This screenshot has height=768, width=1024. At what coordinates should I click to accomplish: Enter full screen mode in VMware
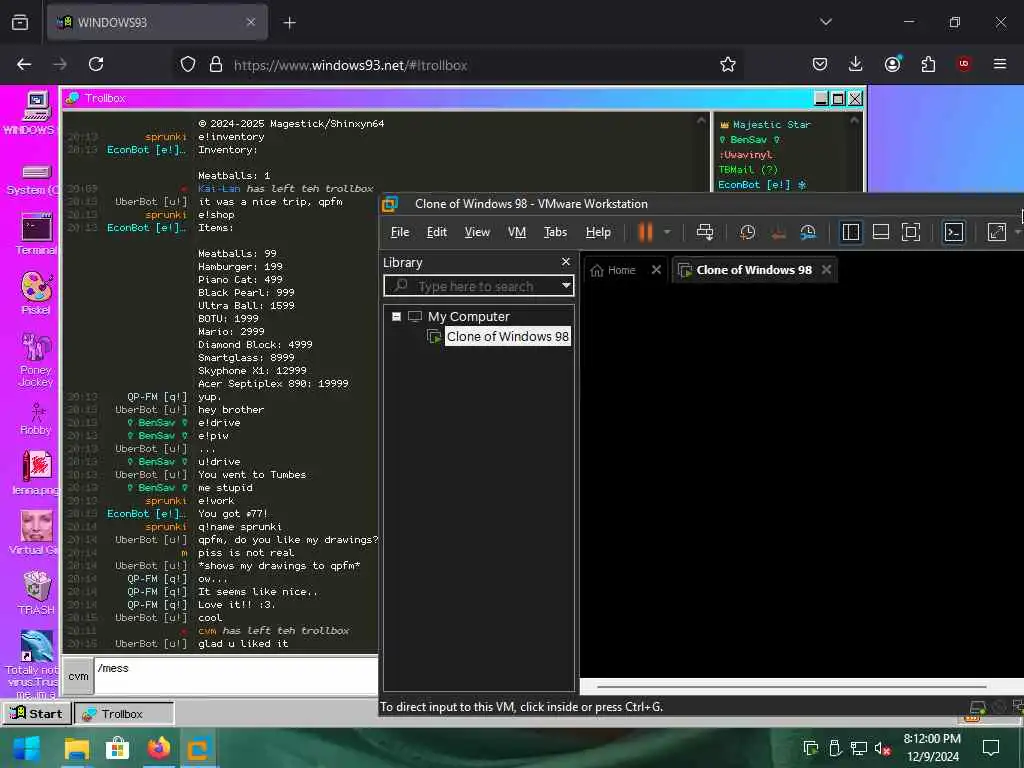[910, 232]
